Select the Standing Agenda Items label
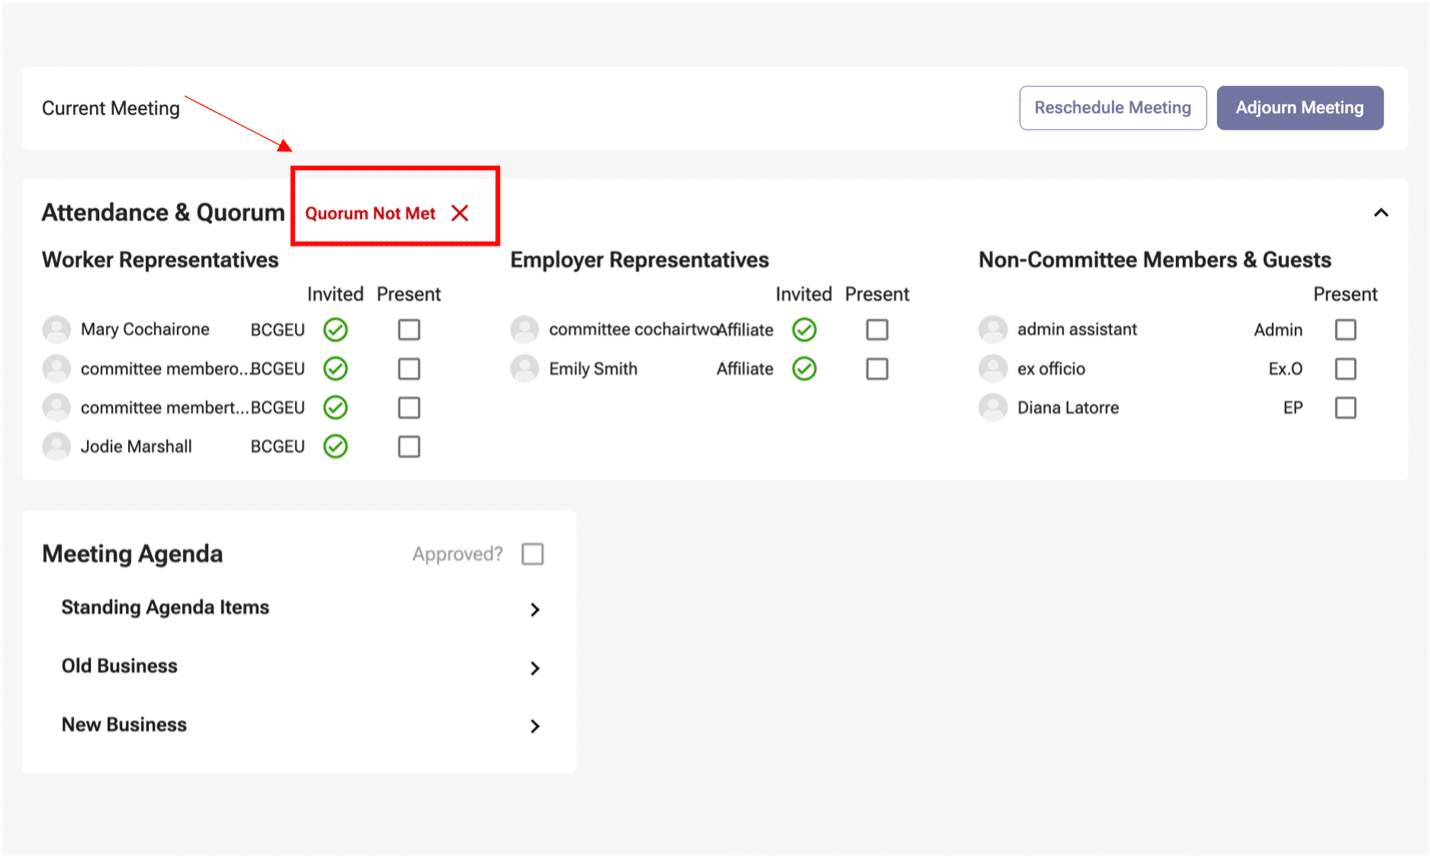 point(165,607)
